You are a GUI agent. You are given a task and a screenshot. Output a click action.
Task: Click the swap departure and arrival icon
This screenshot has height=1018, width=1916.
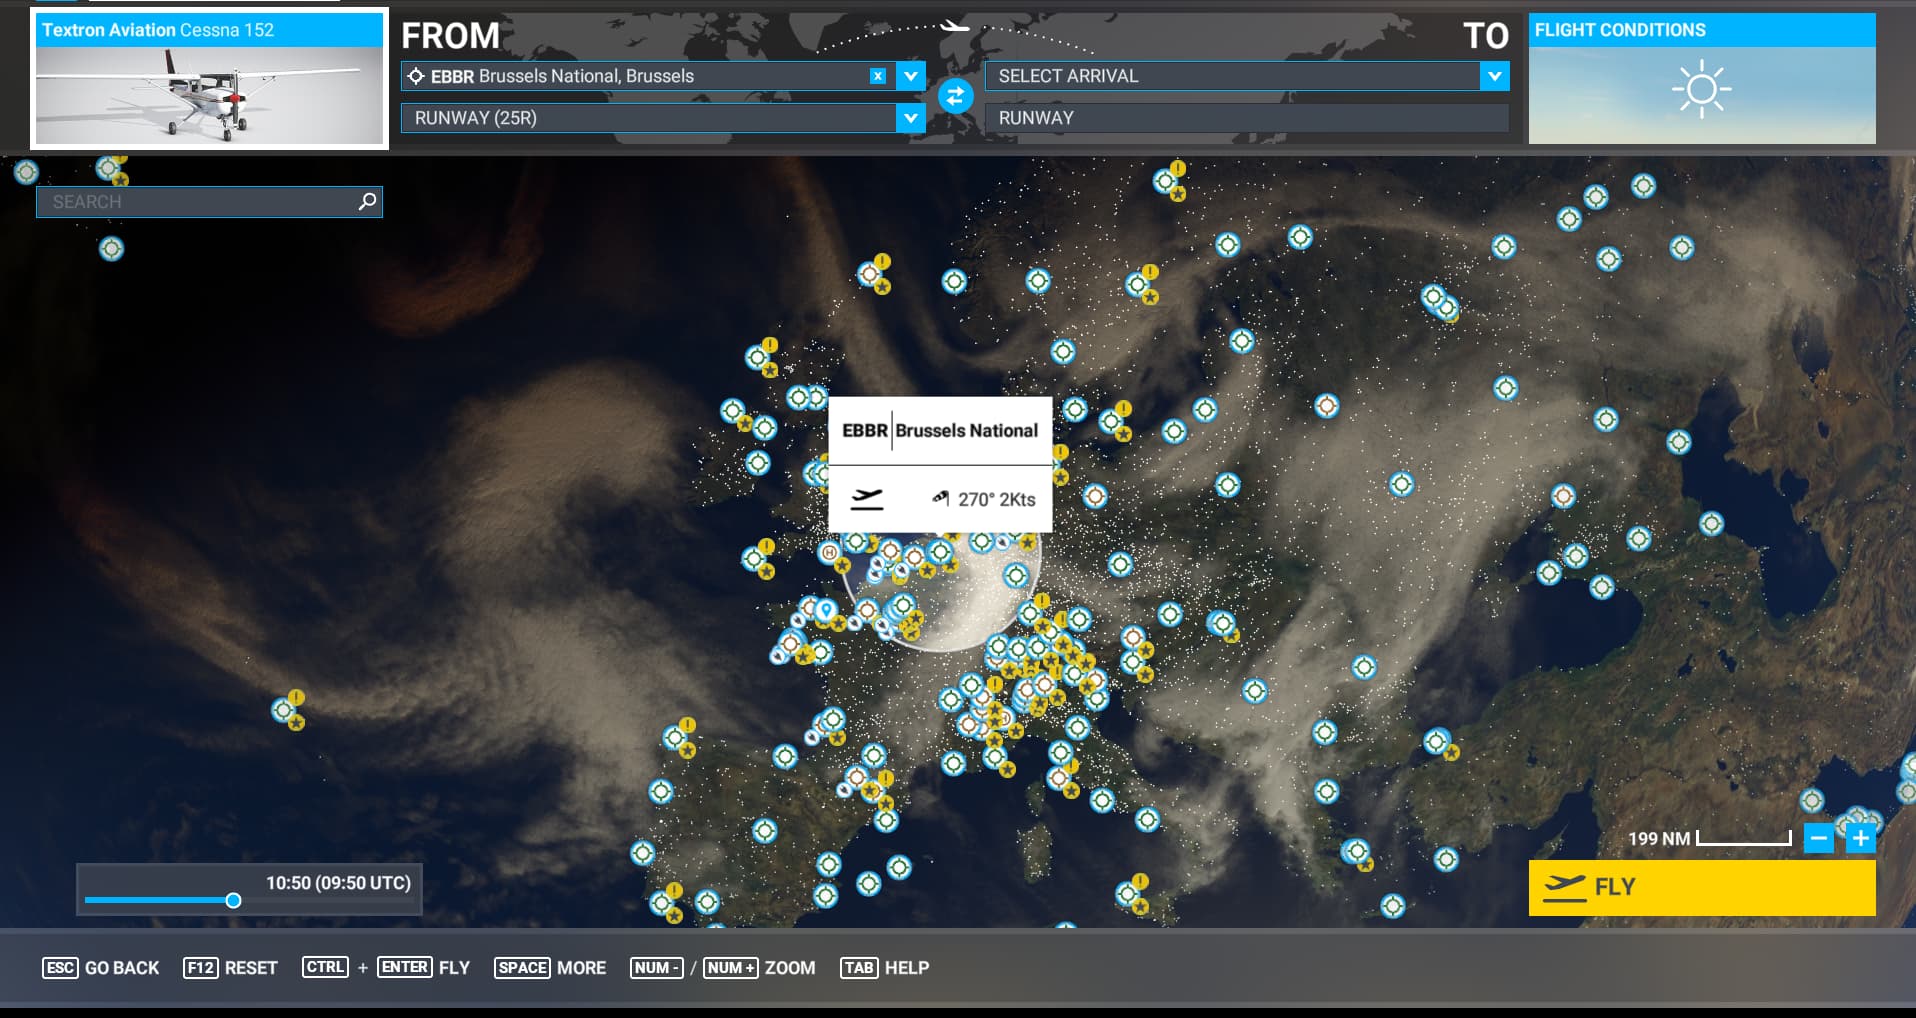pos(955,97)
